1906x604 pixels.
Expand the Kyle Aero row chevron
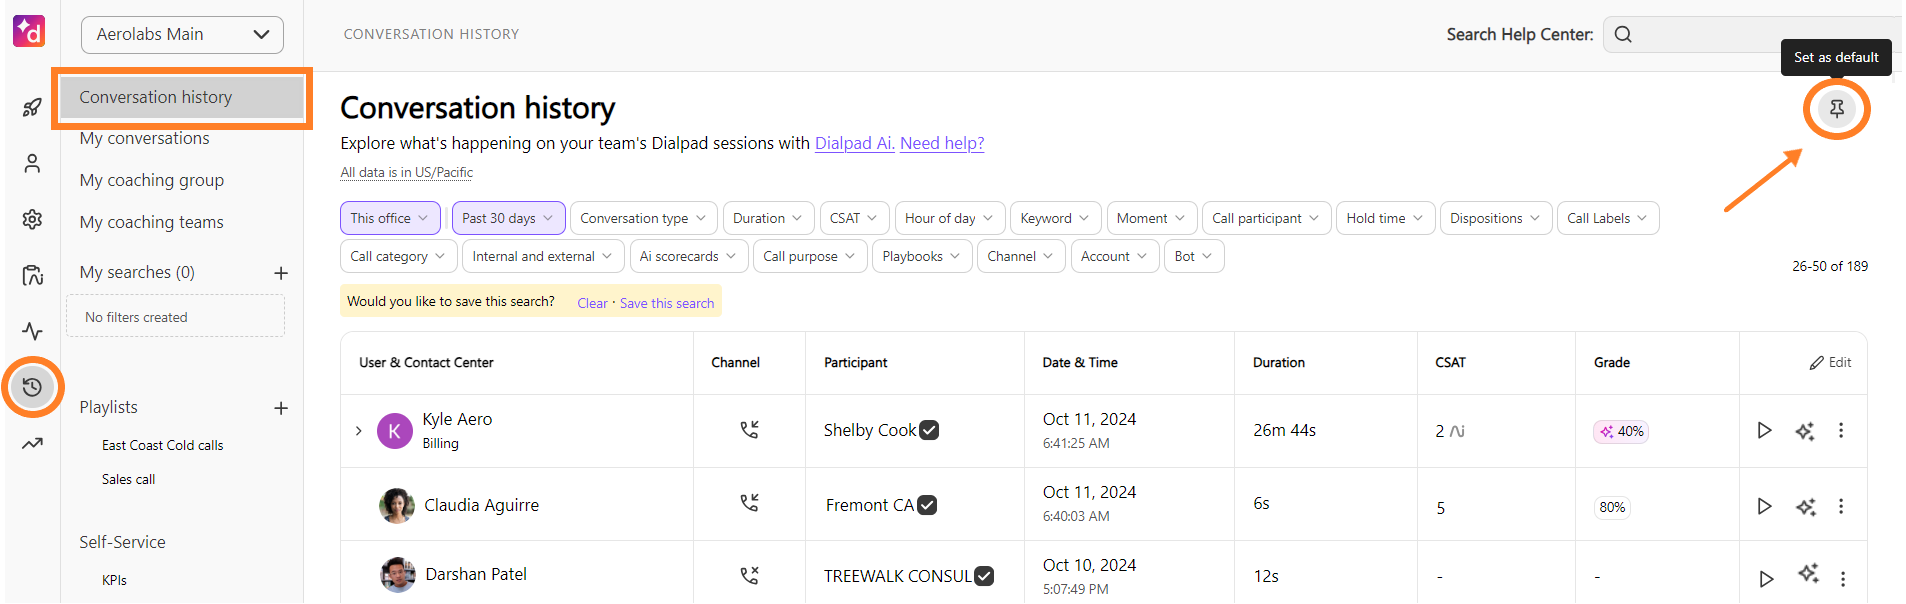358,431
